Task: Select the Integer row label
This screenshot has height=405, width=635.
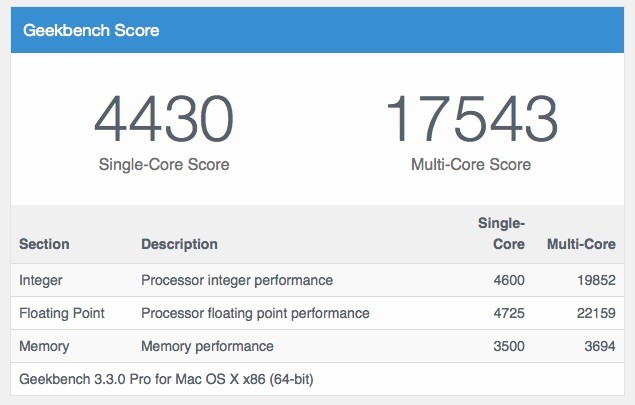Action: [43, 280]
